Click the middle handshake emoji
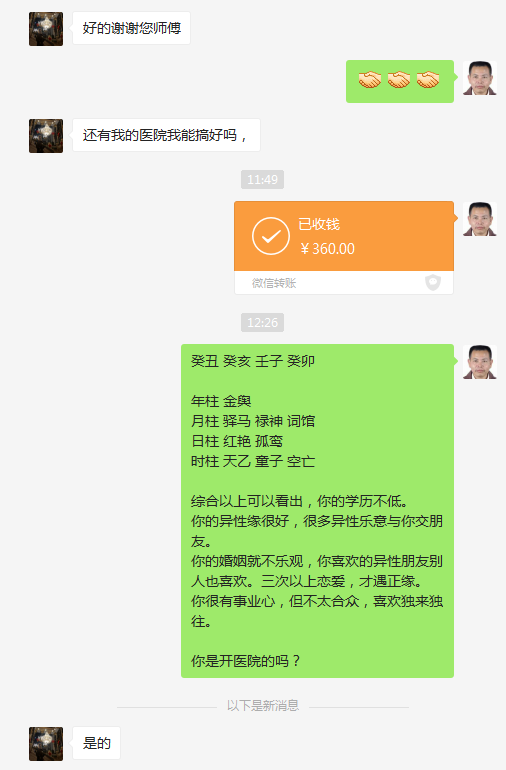The width and height of the screenshot is (506, 770). (399, 80)
